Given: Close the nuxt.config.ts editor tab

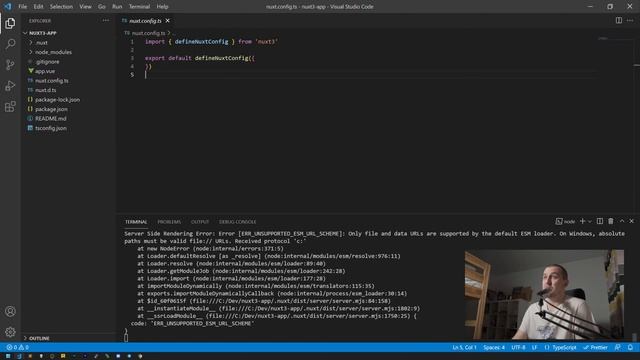Looking at the screenshot, I should pos(167,20).
